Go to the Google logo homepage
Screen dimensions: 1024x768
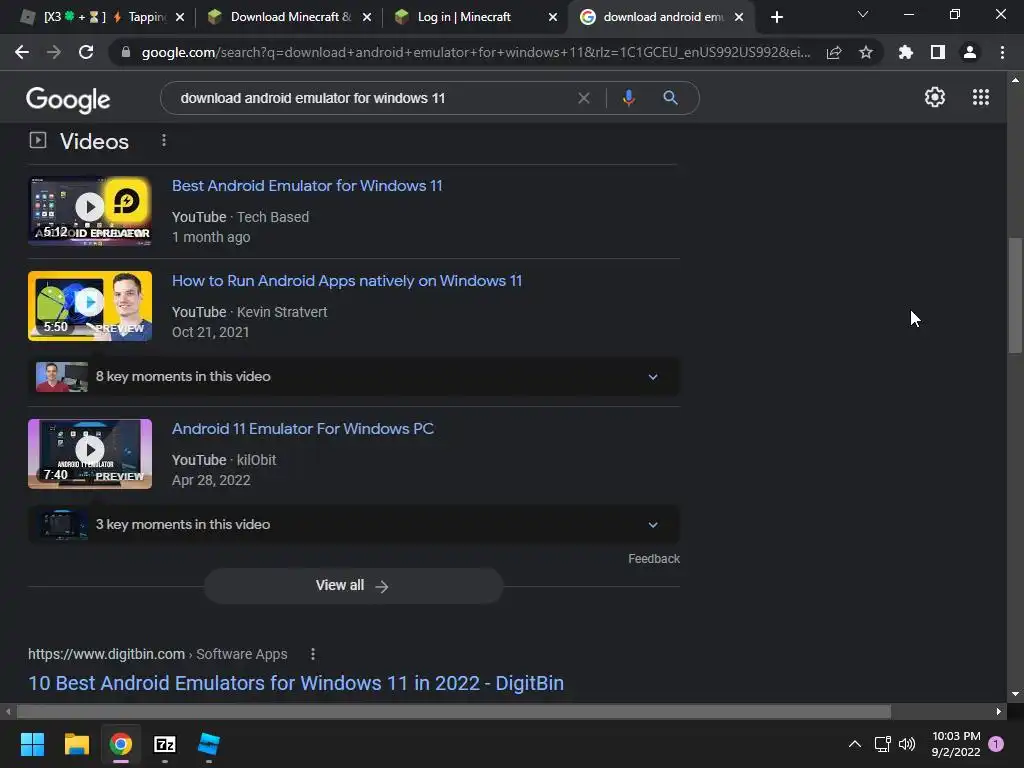pos(68,99)
